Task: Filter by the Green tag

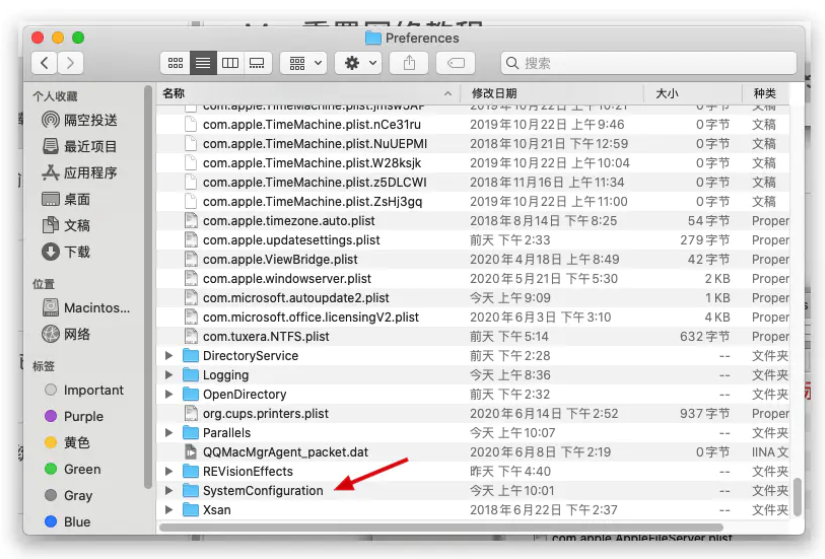Action: pos(73,469)
